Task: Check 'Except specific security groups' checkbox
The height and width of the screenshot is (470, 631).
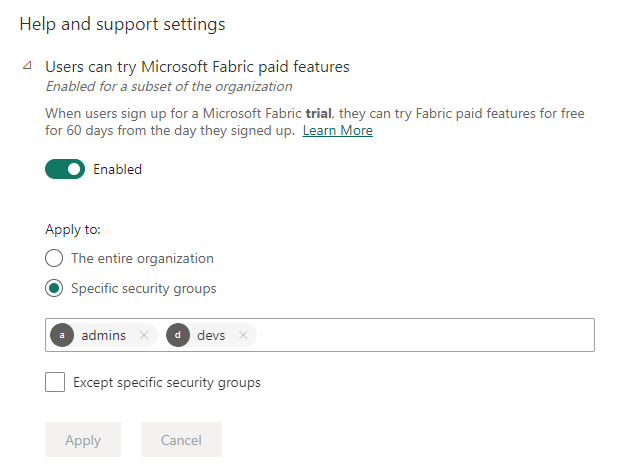Action: tap(55, 382)
